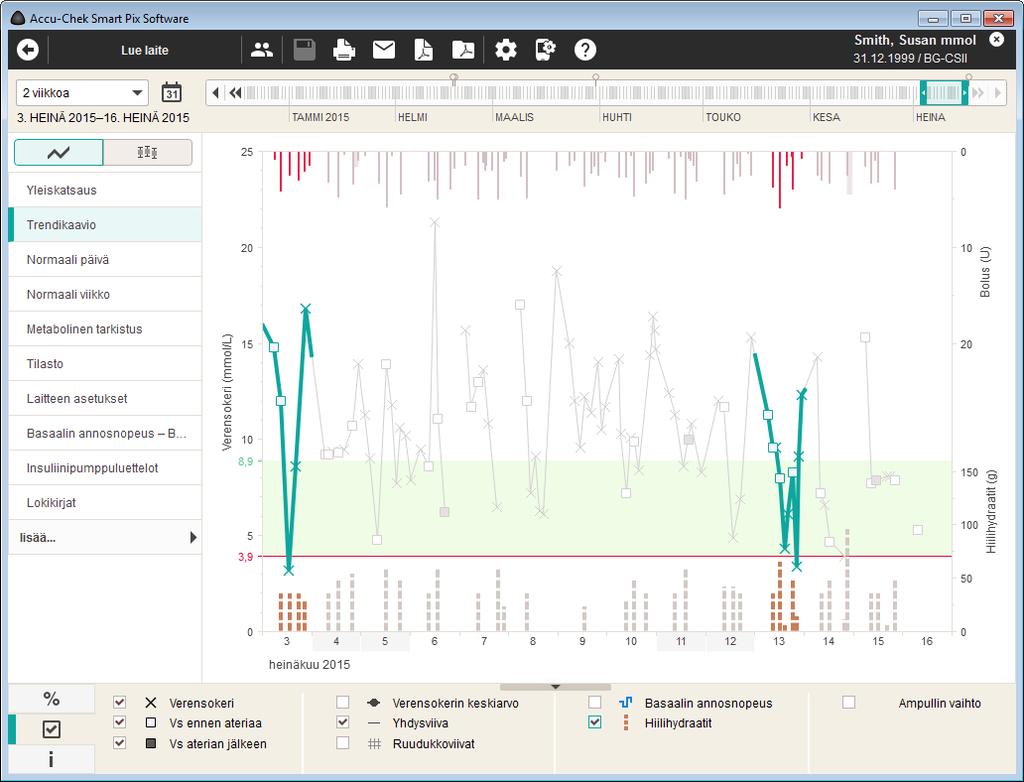This screenshot has width=1024, height=782.
Task: Jump timeline back with double left arrow
Action: (235, 93)
